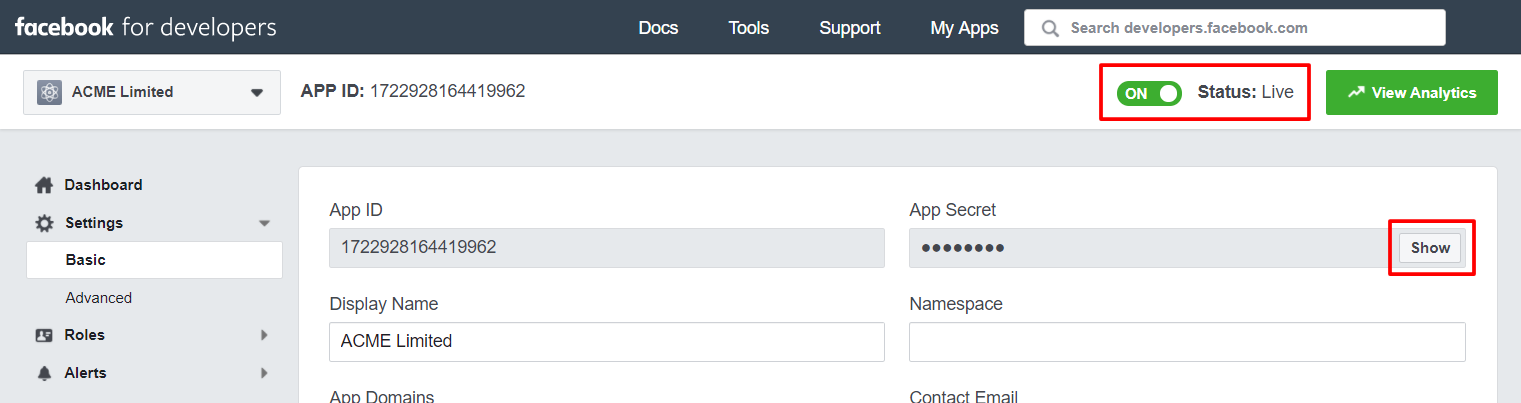1521x403 pixels.
Task: Open My Apps menu
Action: coord(964,28)
